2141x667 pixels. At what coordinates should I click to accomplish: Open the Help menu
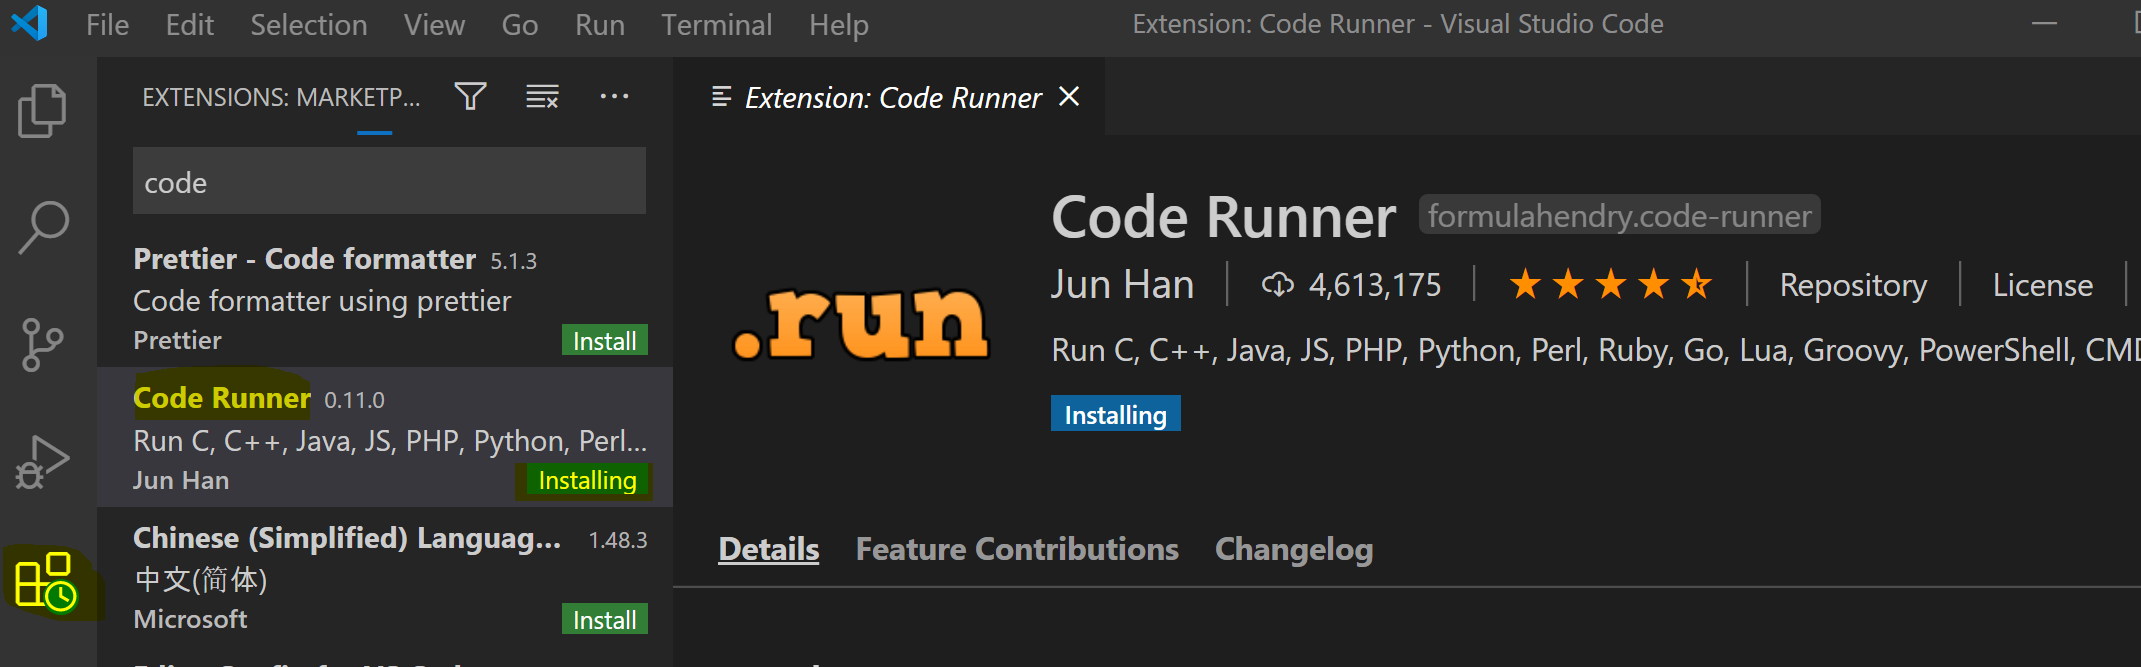[839, 25]
